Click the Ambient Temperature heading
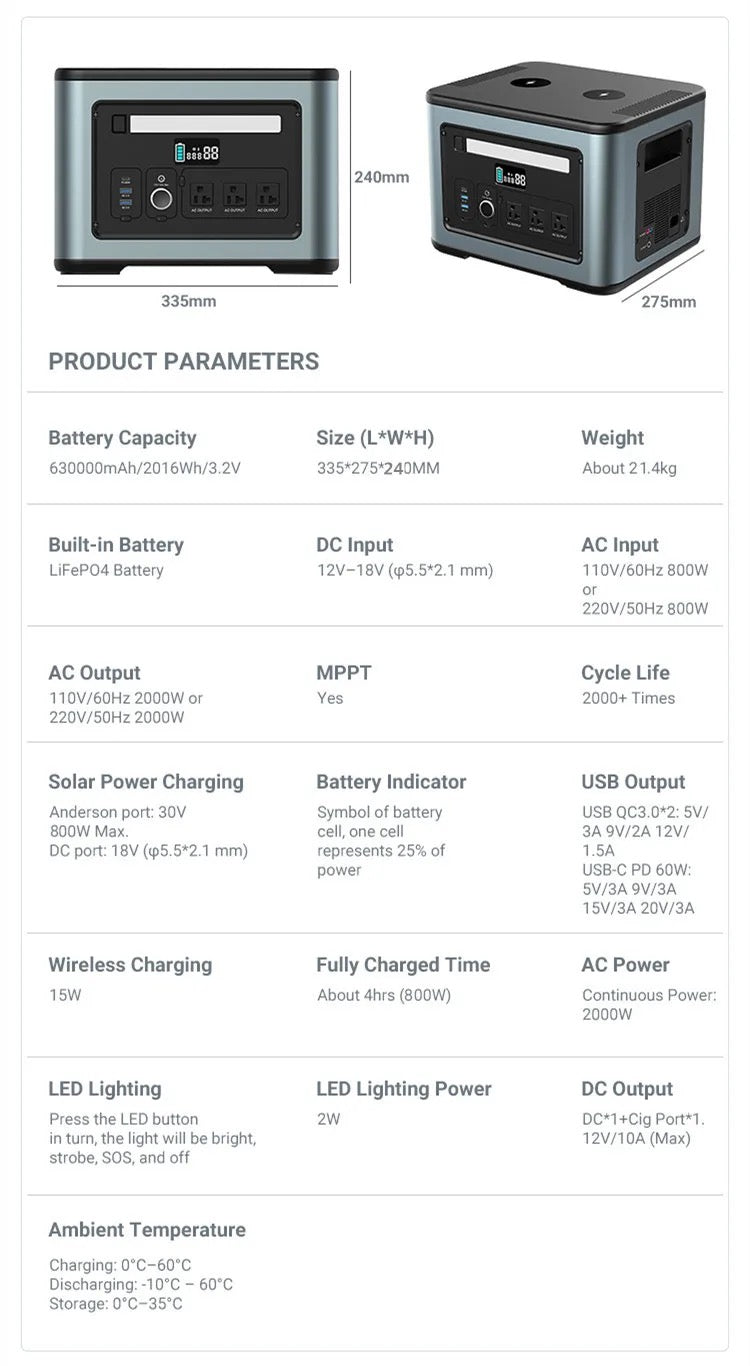Viewport: 750px width, 1366px height. [147, 1230]
